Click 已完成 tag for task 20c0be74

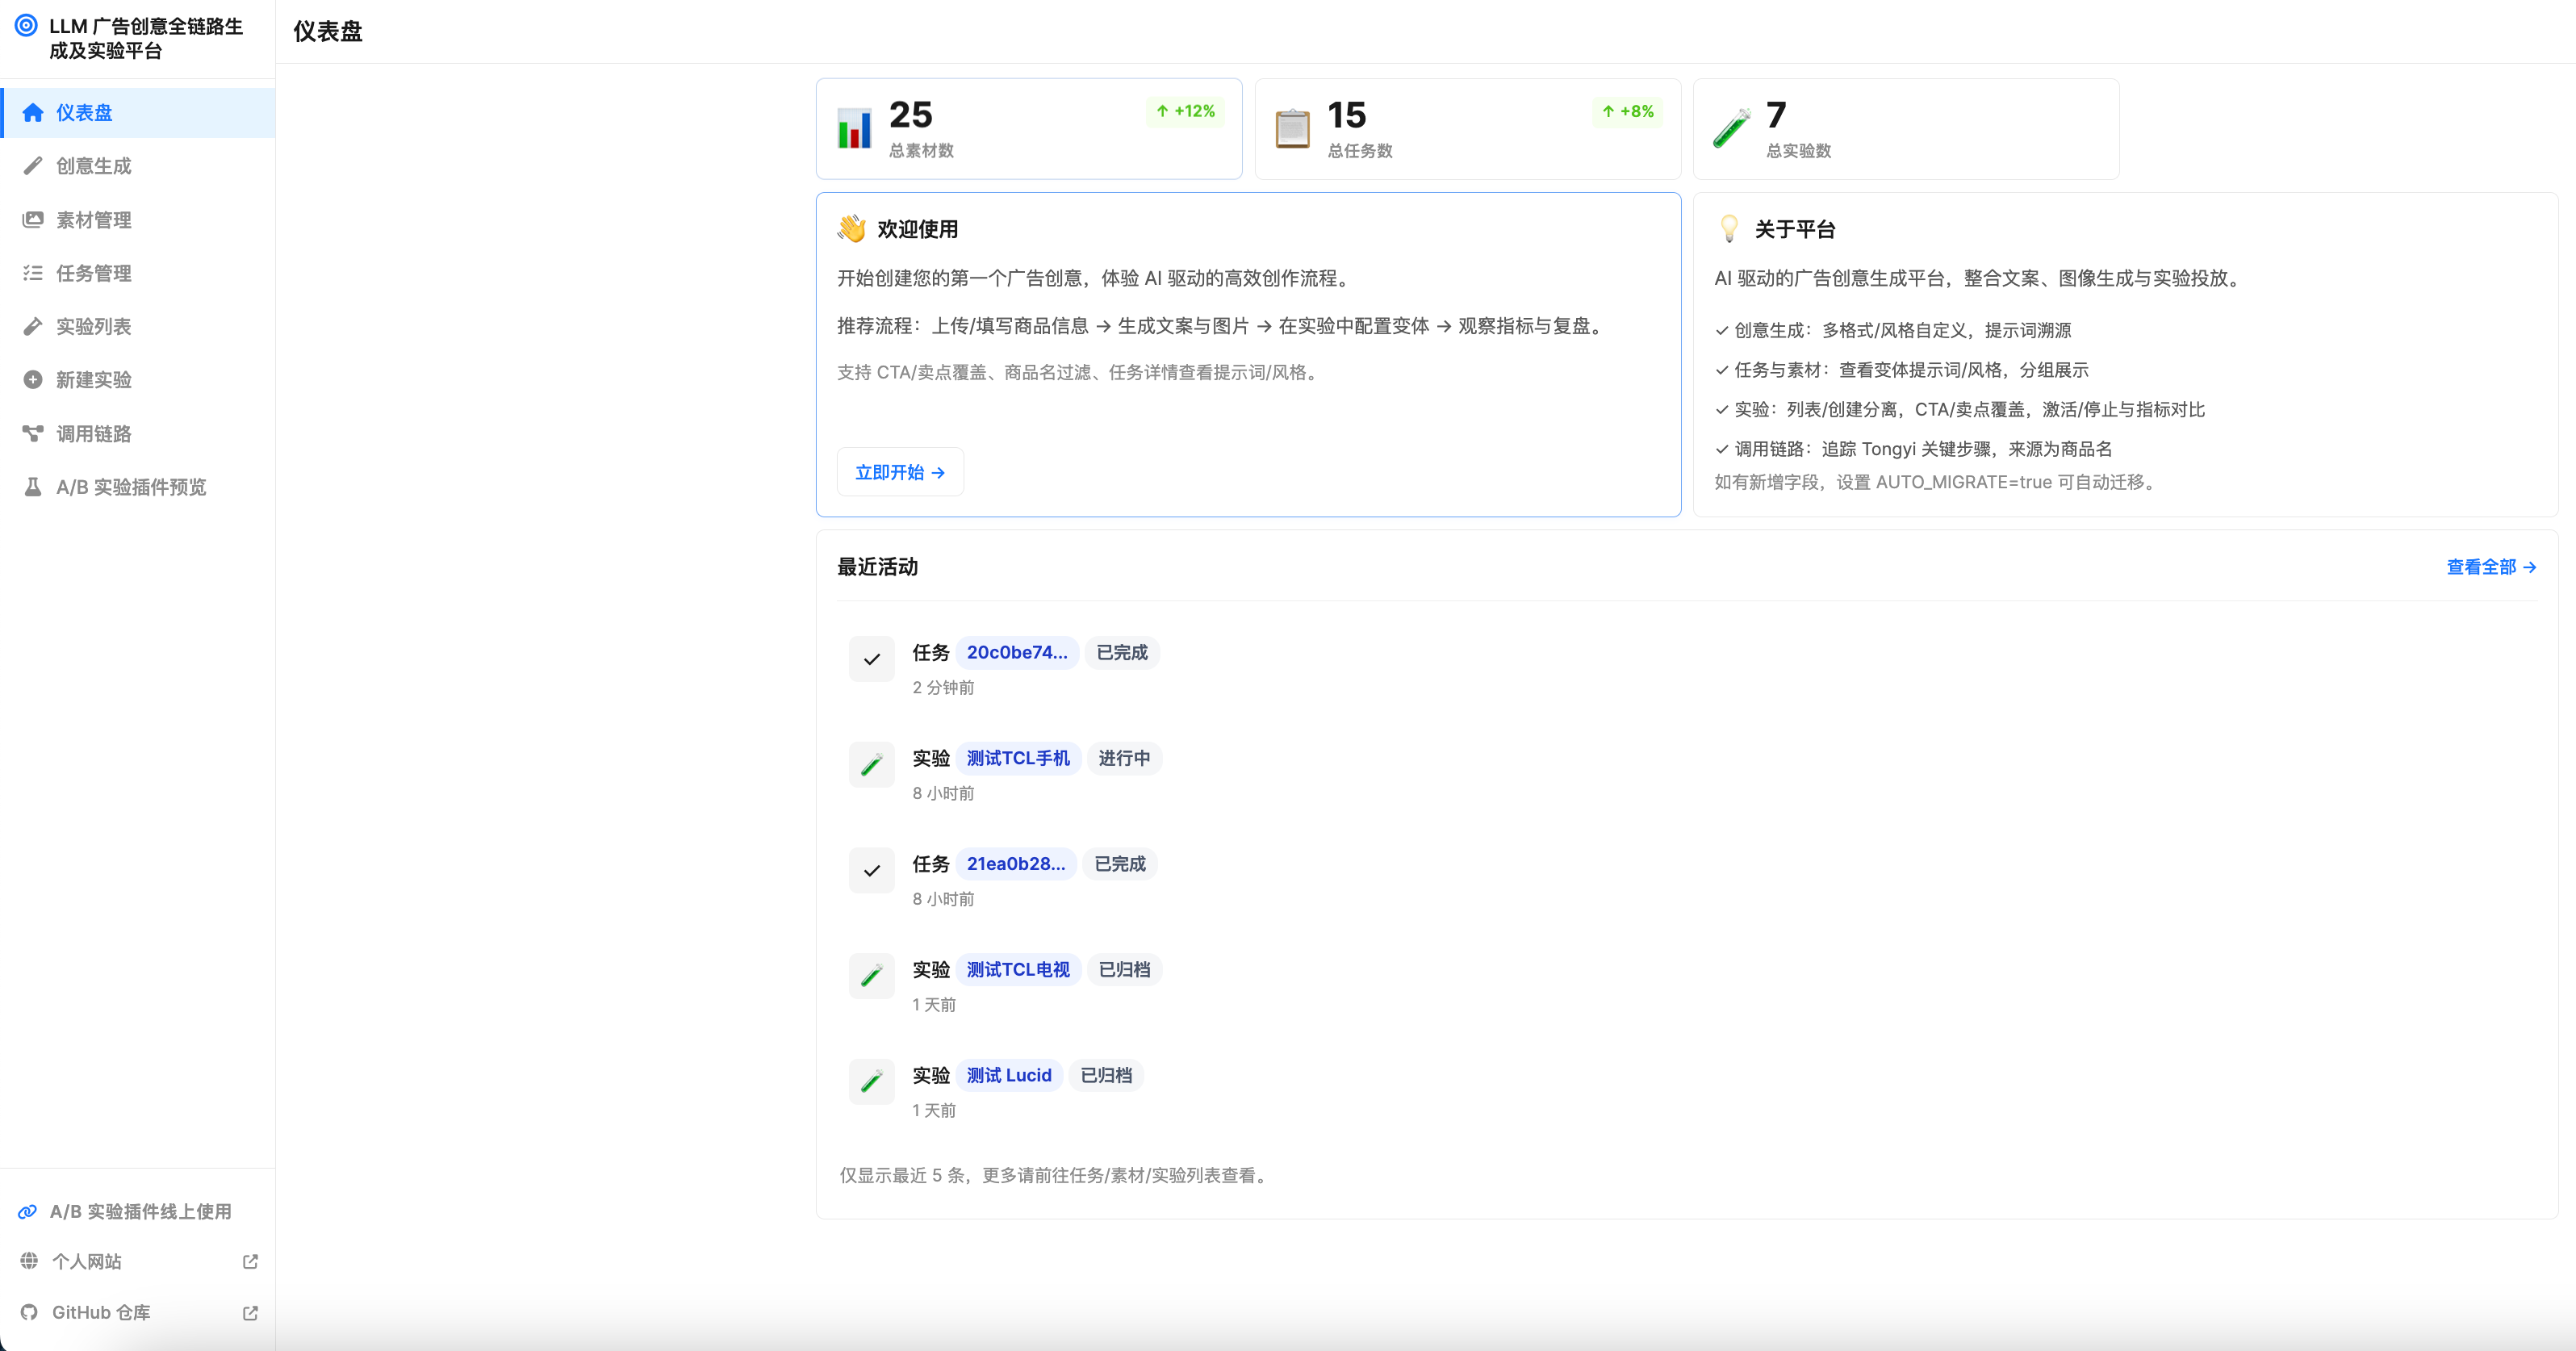point(1122,652)
